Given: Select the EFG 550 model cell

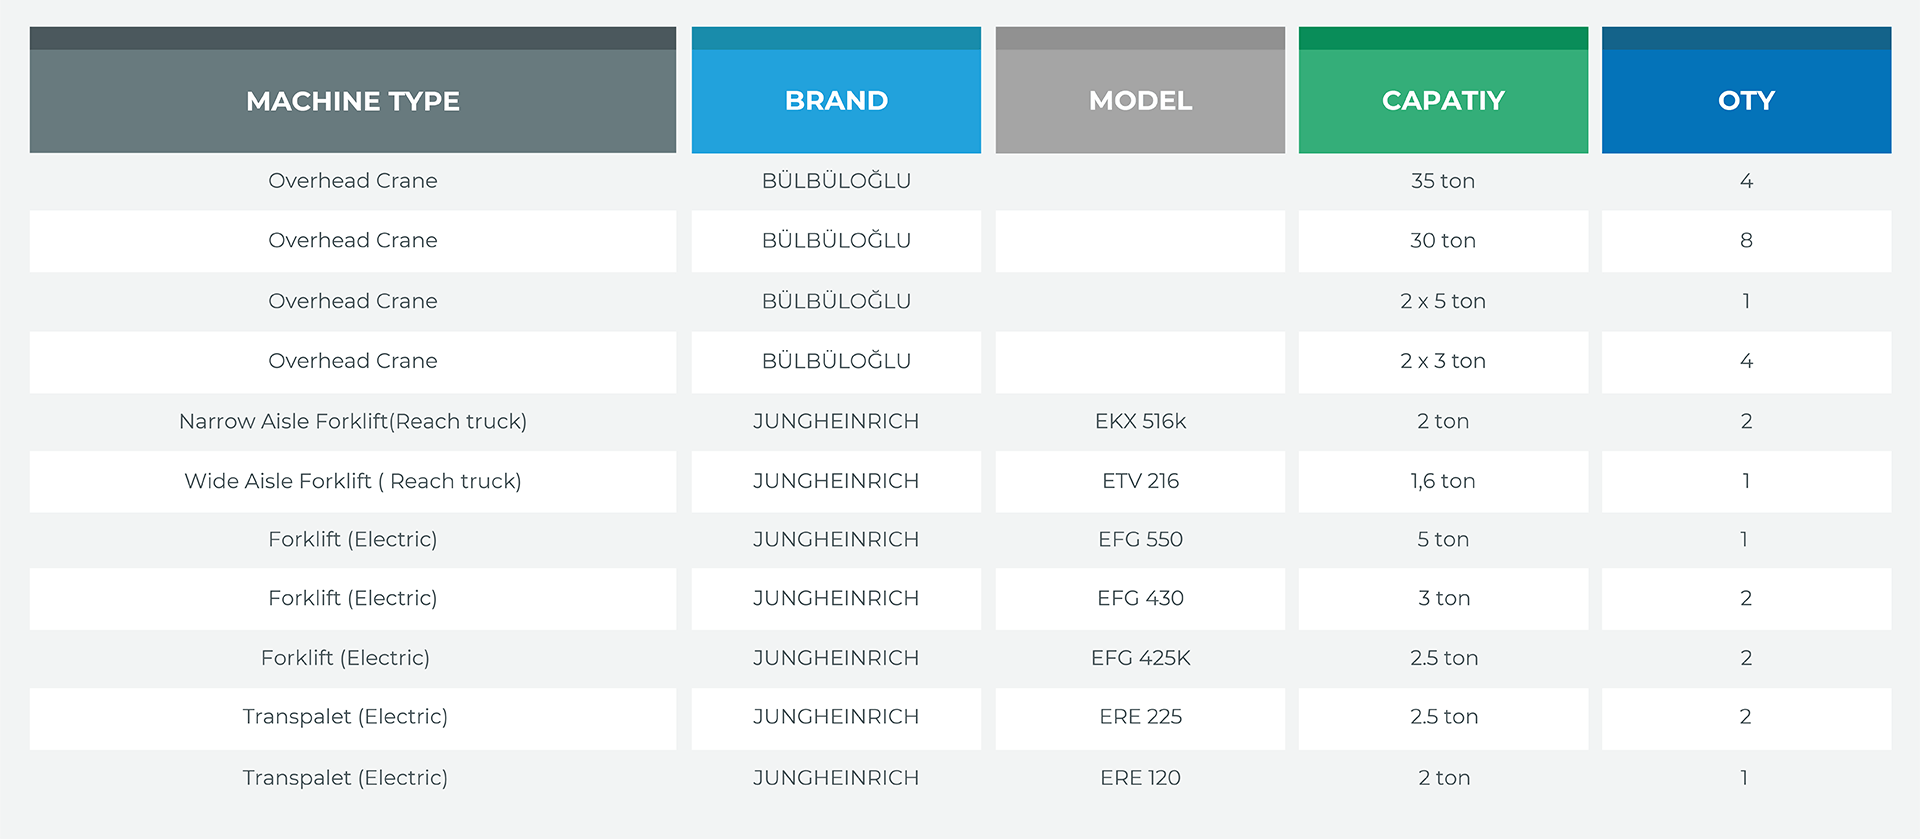Looking at the screenshot, I should pyautogui.click(x=1140, y=539).
